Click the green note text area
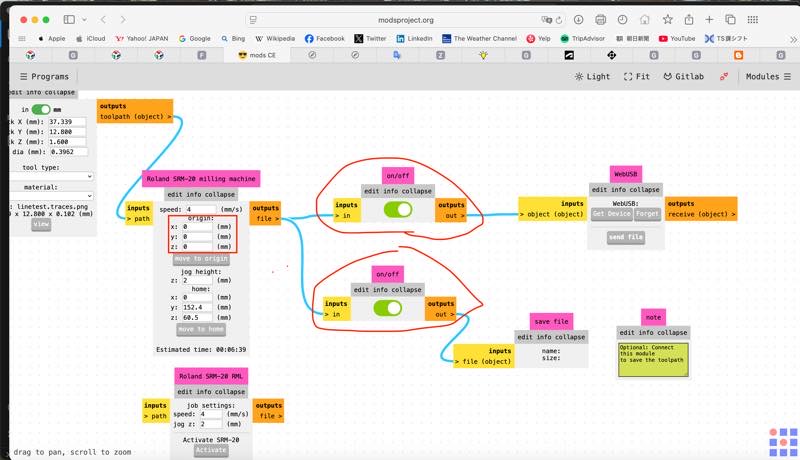 coord(653,360)
